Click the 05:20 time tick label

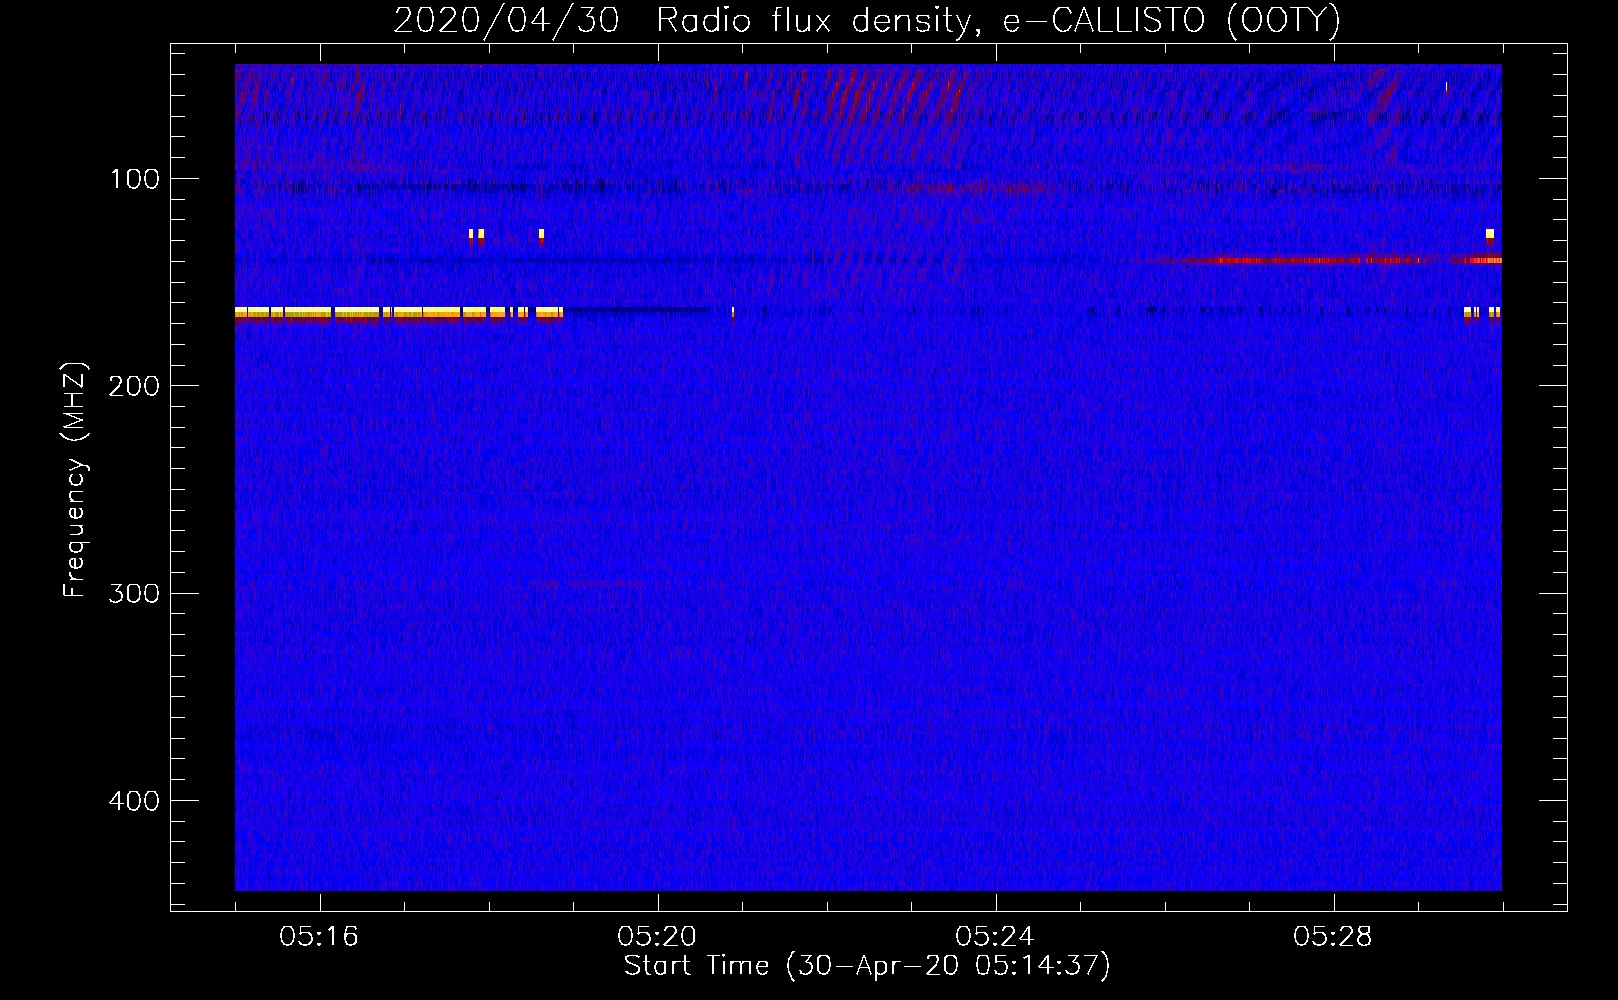(657, 936)
